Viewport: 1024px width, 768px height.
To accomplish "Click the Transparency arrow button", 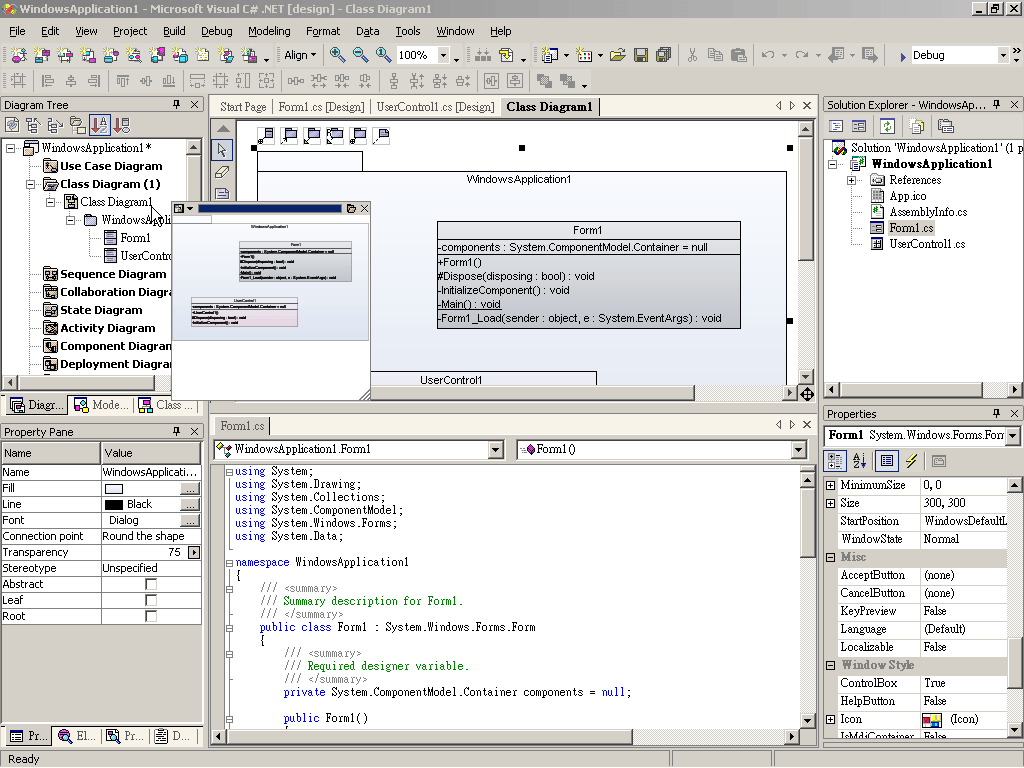I will click(194, 552).
